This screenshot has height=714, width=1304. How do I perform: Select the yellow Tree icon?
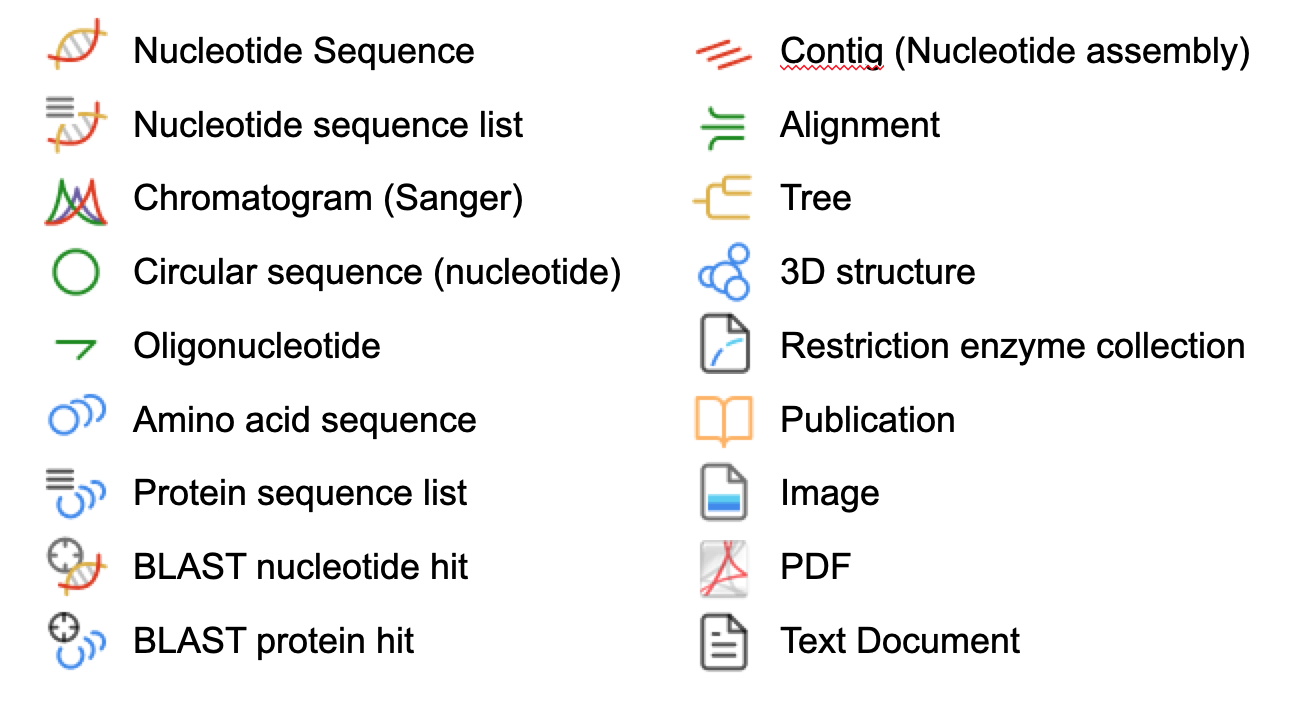pyautogui.click(x=723, y=198)
